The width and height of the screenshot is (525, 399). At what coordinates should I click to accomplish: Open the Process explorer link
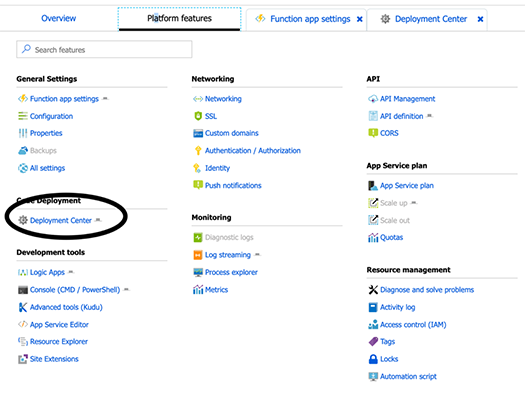coord(231,272)
